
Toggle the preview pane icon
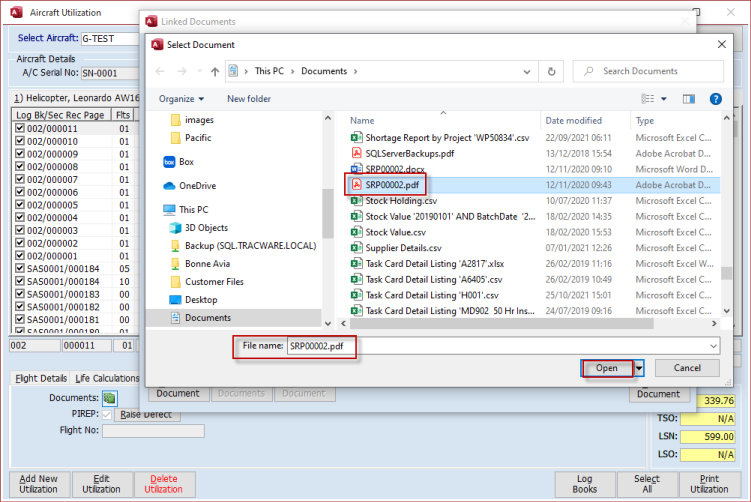[x=688, y=99]
